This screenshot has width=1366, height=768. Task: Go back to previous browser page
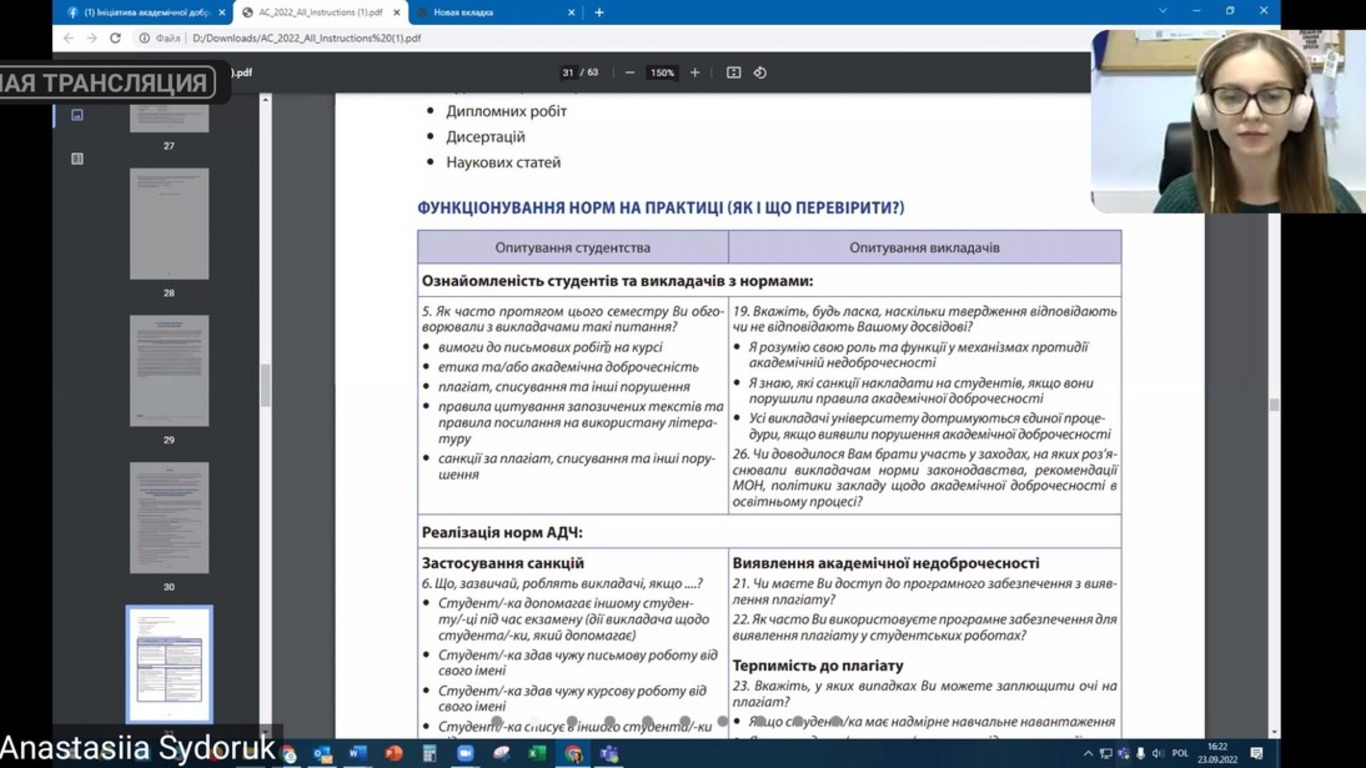coord(68,38)
